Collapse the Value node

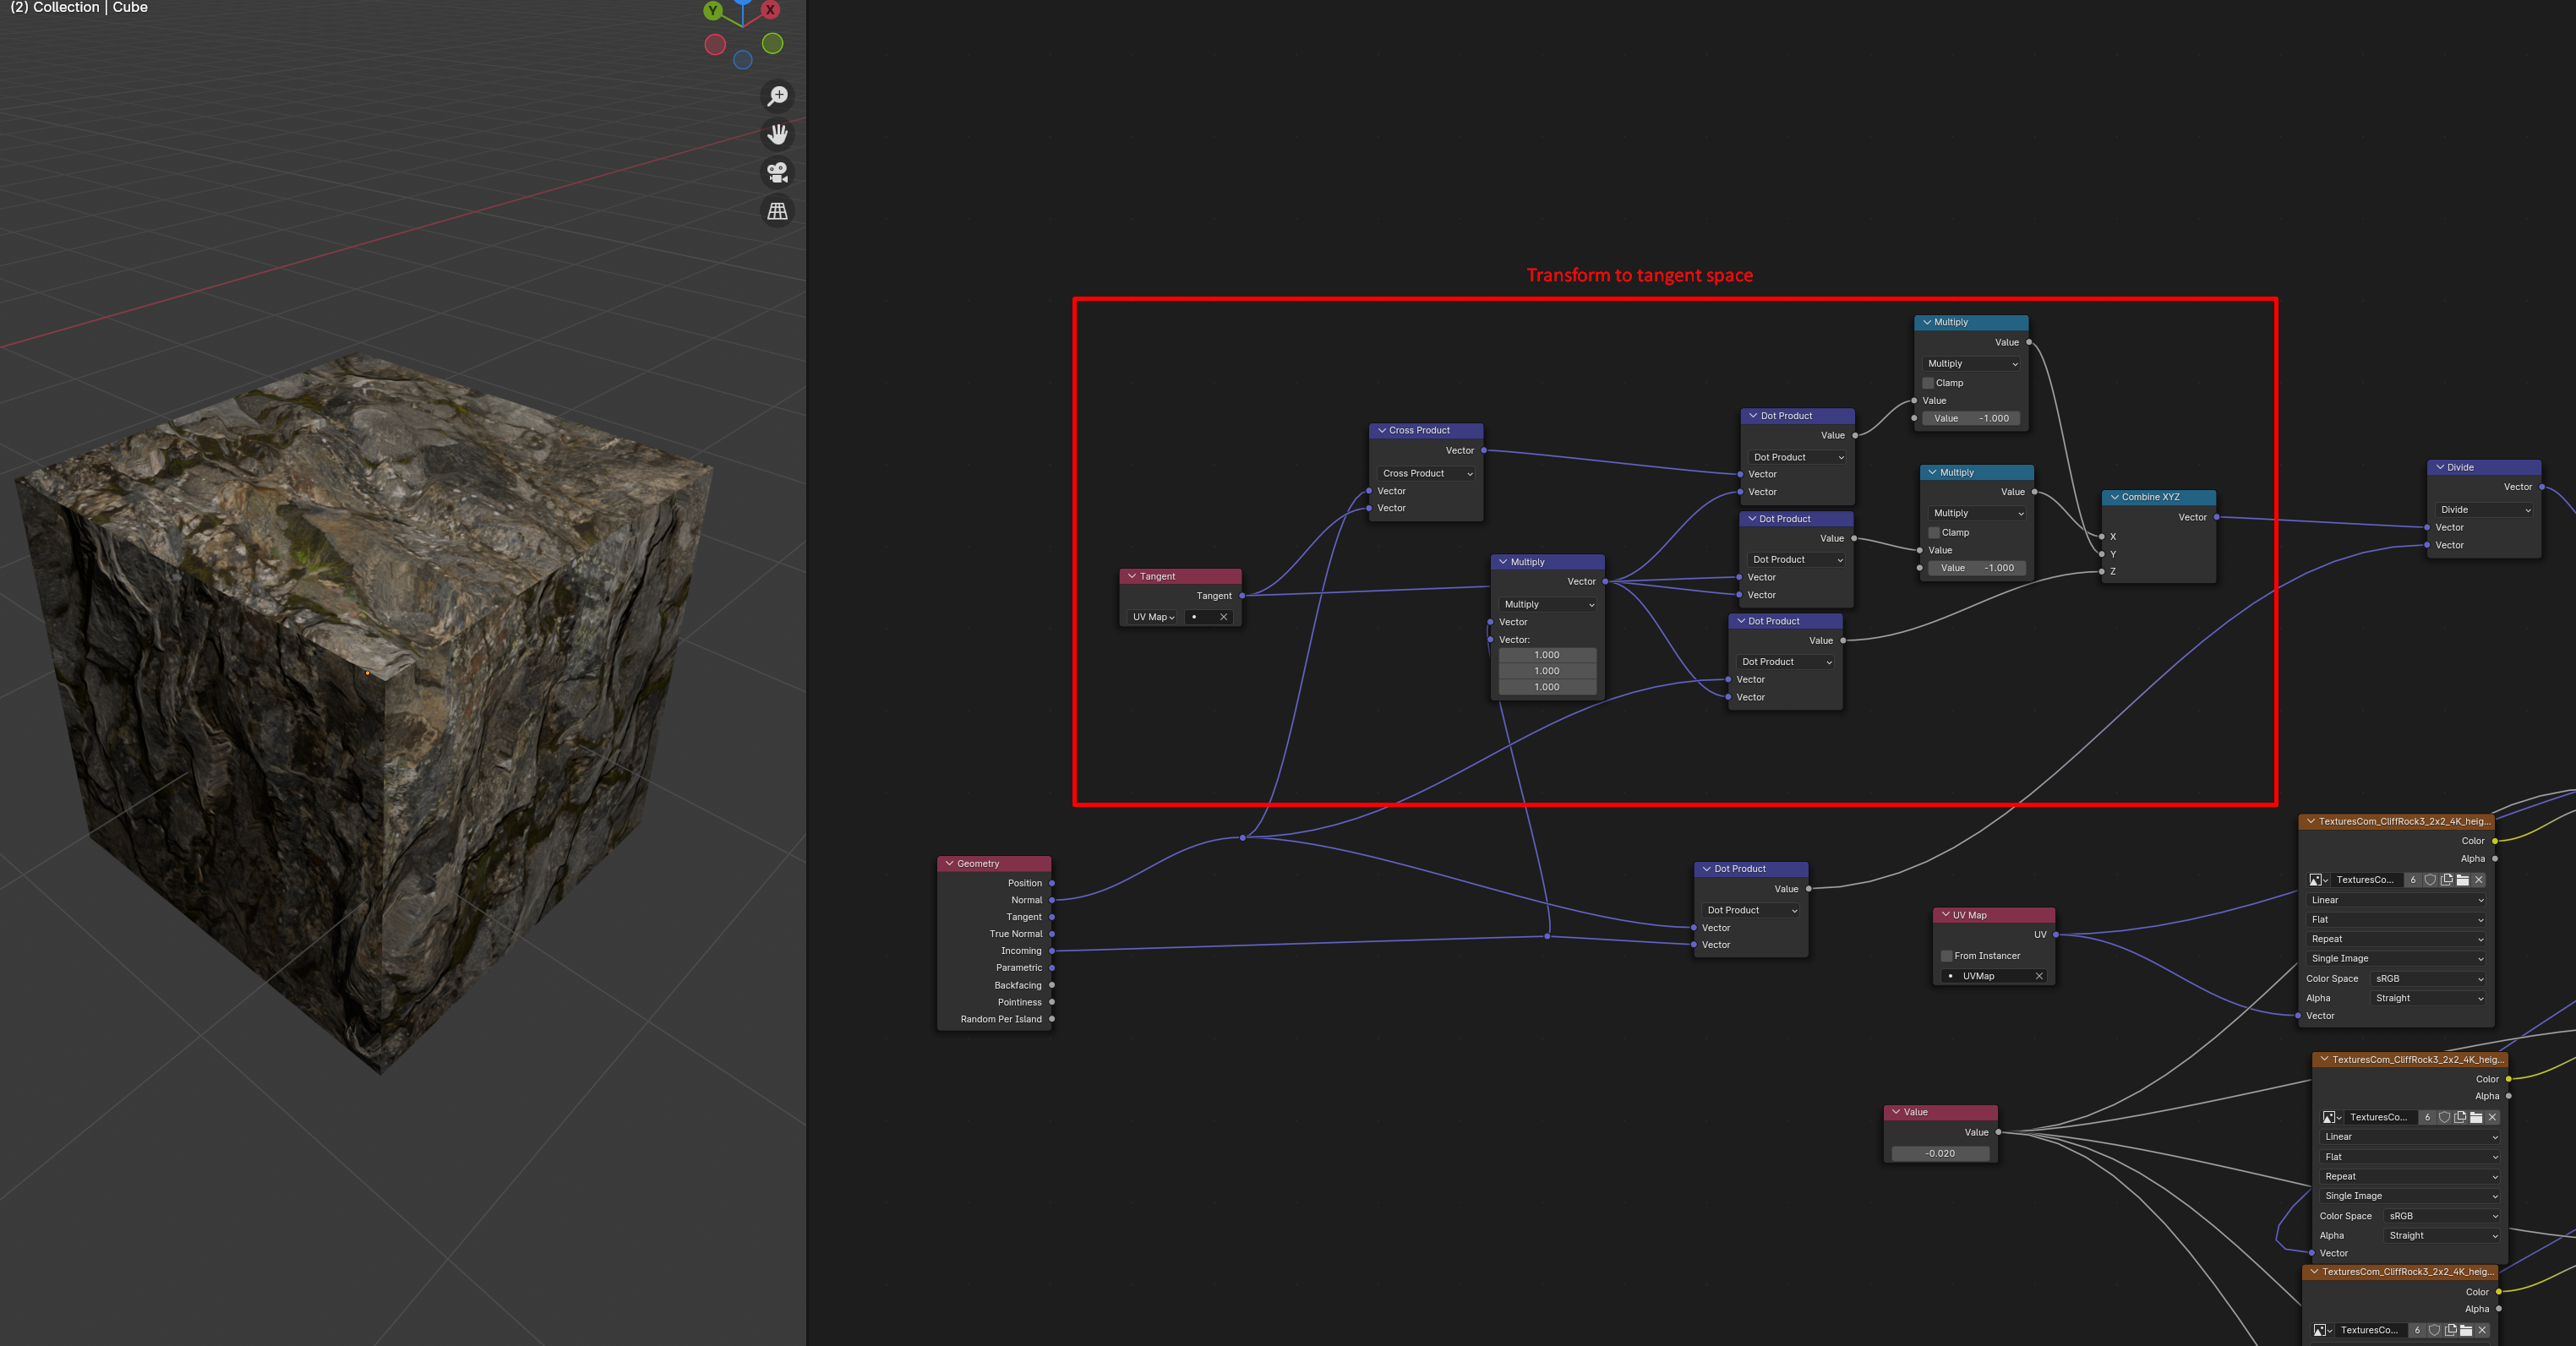click(1896, 1112)
